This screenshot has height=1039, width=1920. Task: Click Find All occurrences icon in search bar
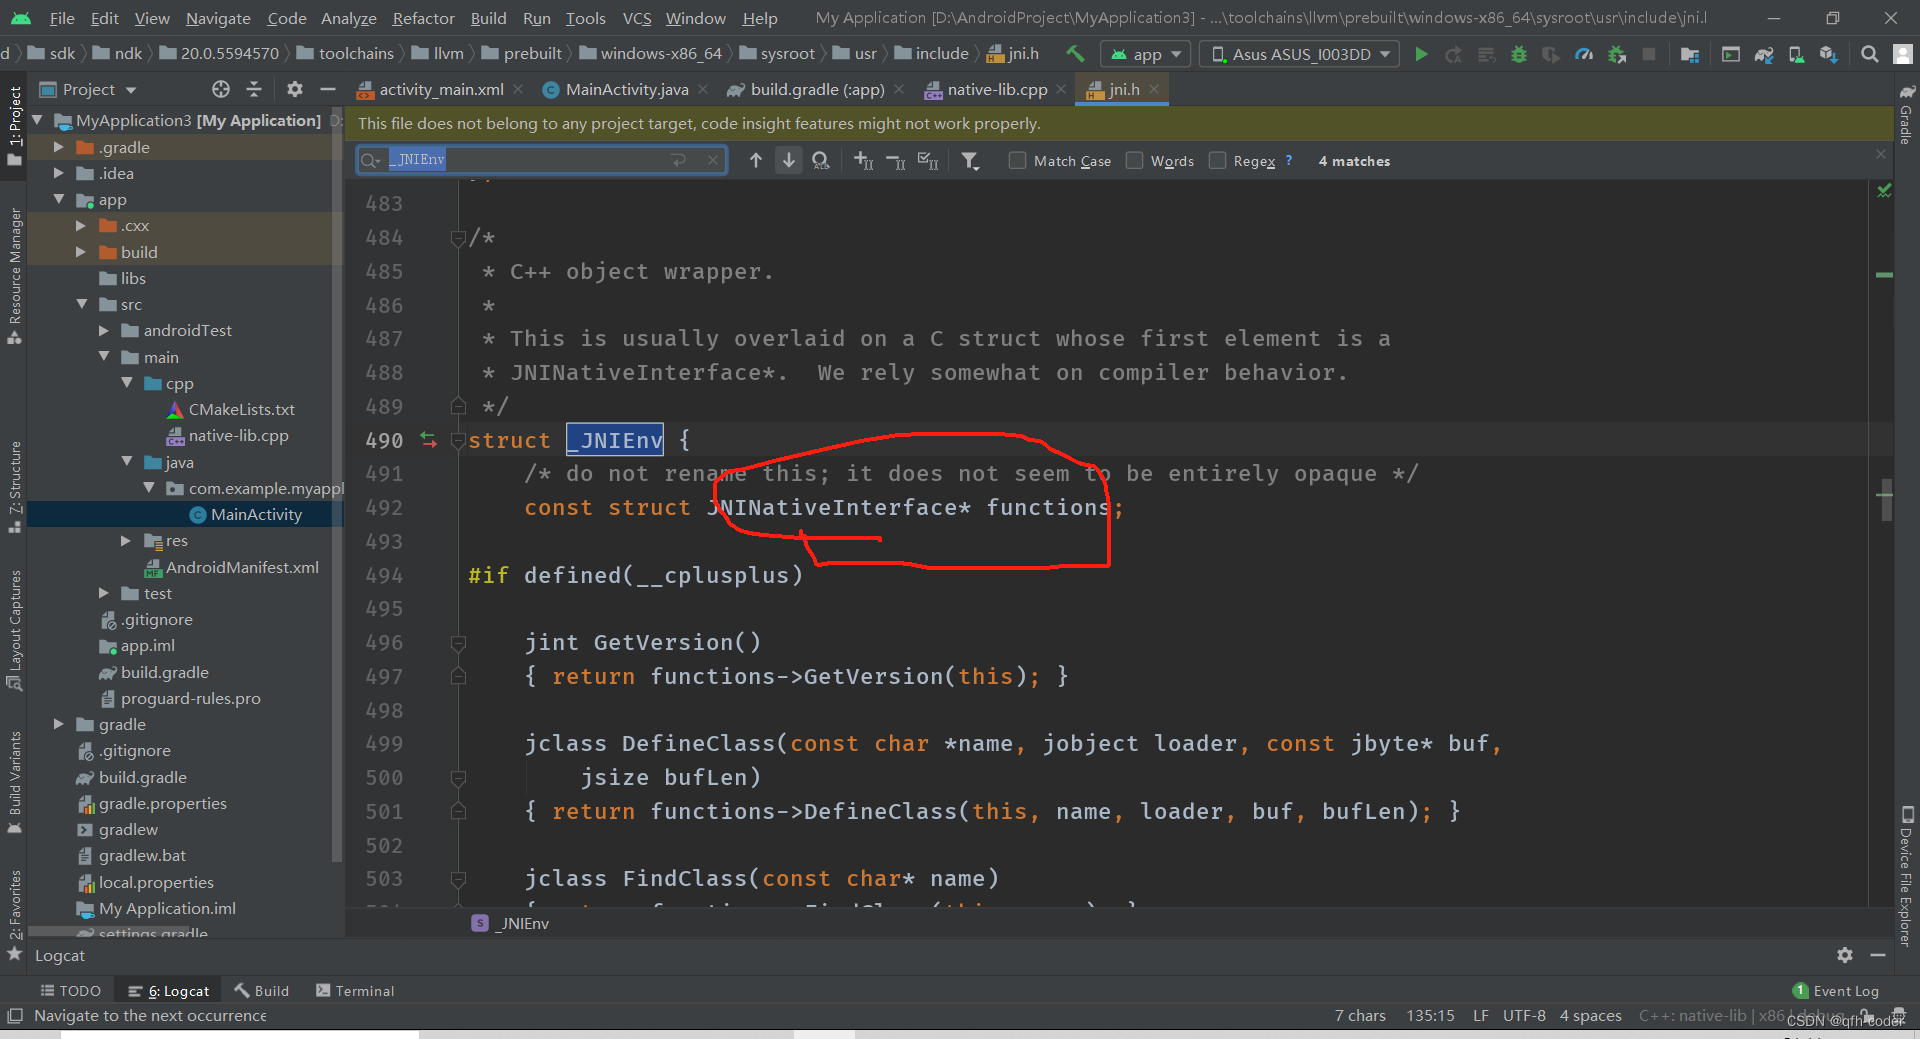[821, 160]
